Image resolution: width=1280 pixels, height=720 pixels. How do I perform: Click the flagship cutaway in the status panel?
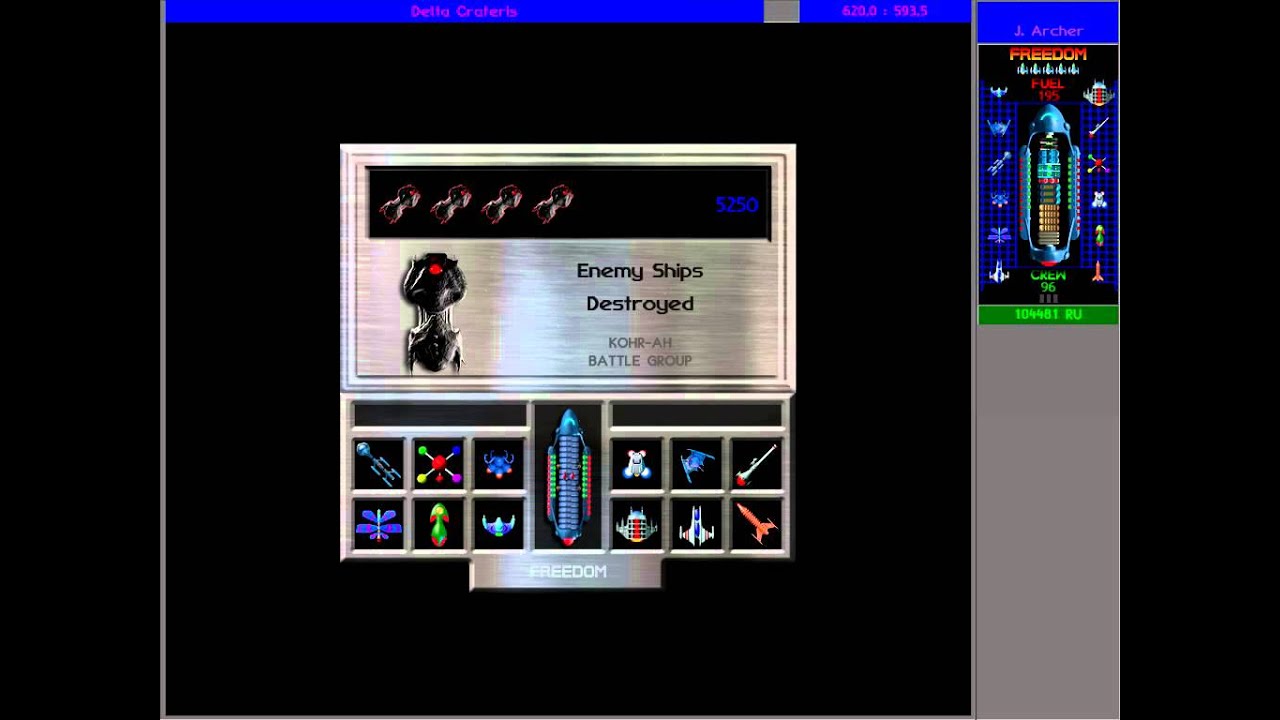1048,187
